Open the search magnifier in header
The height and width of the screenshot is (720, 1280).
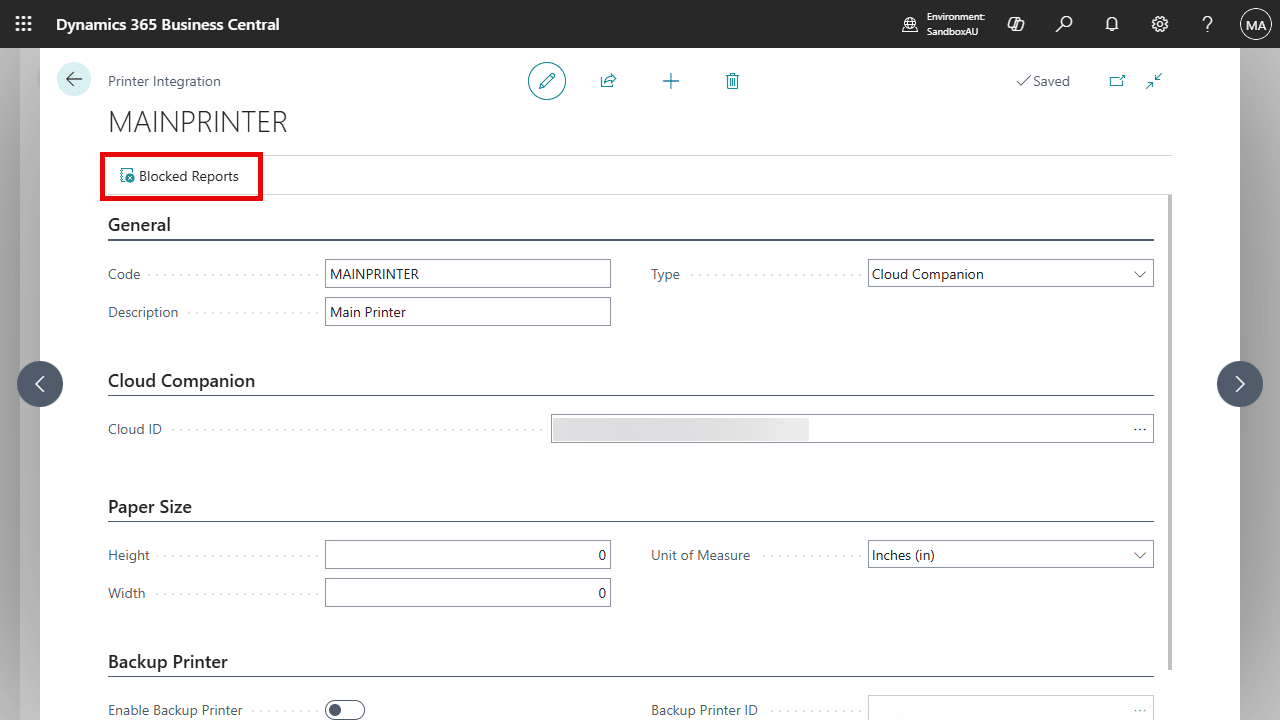pos(1064,24)
